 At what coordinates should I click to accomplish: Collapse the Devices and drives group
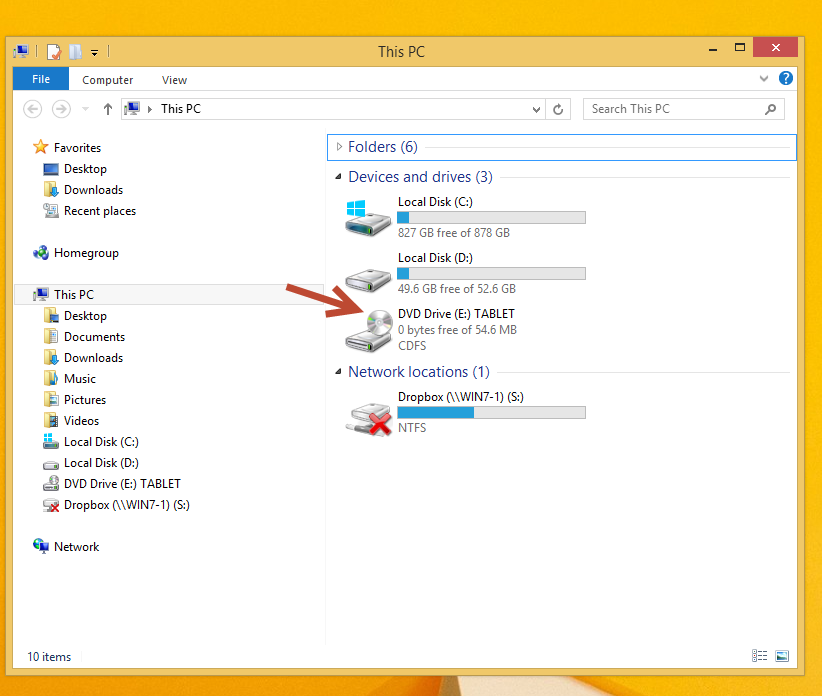(x=338, y=177)
